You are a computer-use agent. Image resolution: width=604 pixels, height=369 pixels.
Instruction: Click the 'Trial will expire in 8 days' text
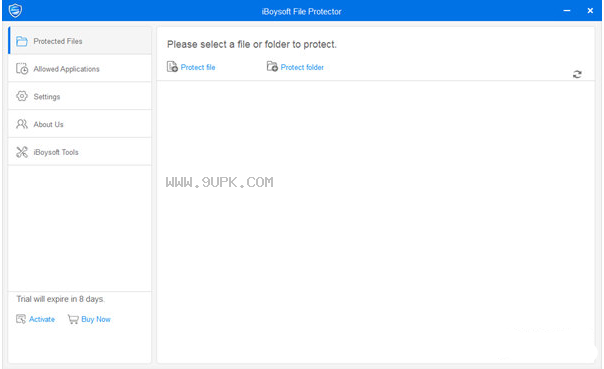[x=60, y=299]
